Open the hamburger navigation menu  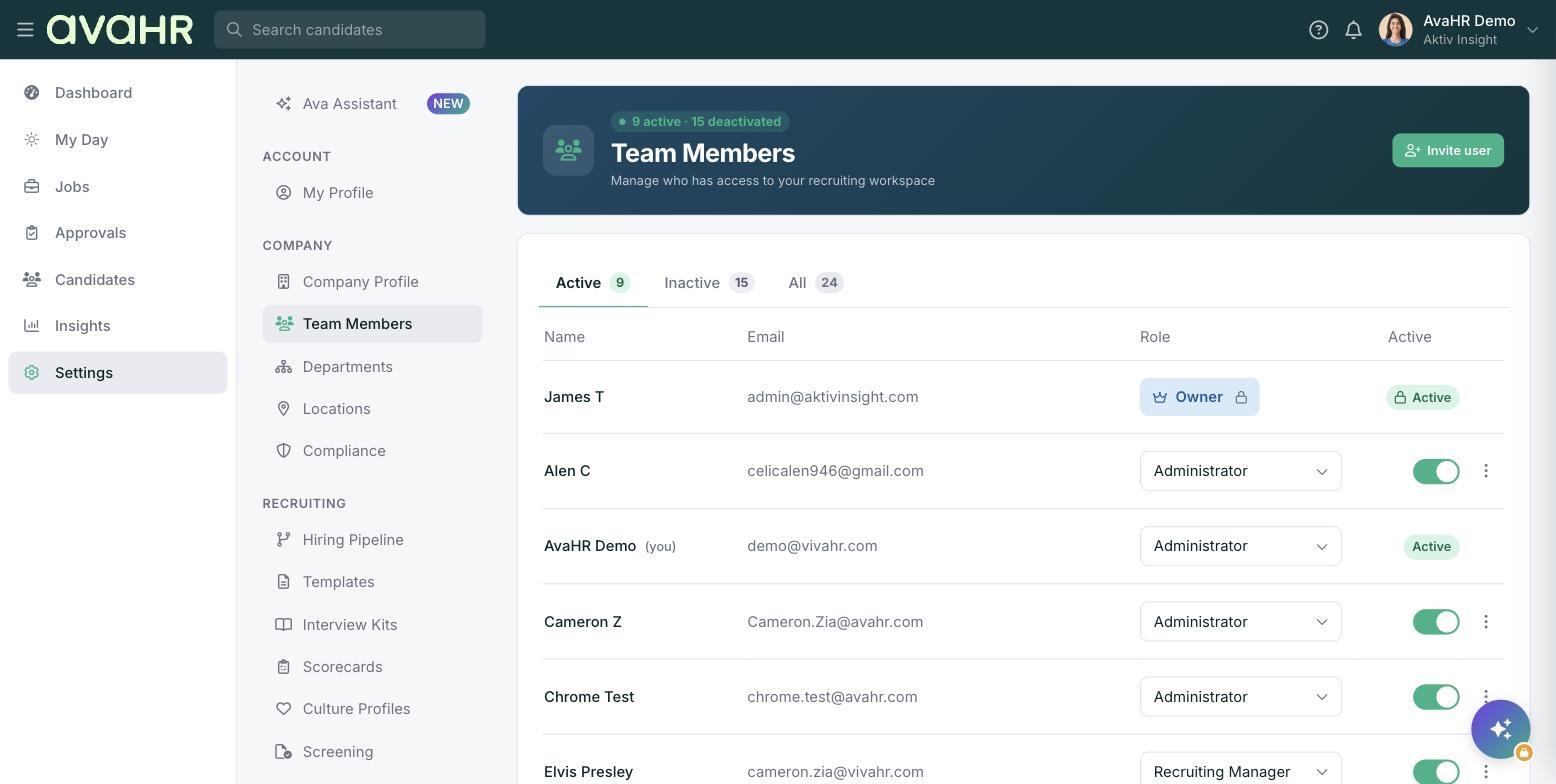tap(25, 30)
